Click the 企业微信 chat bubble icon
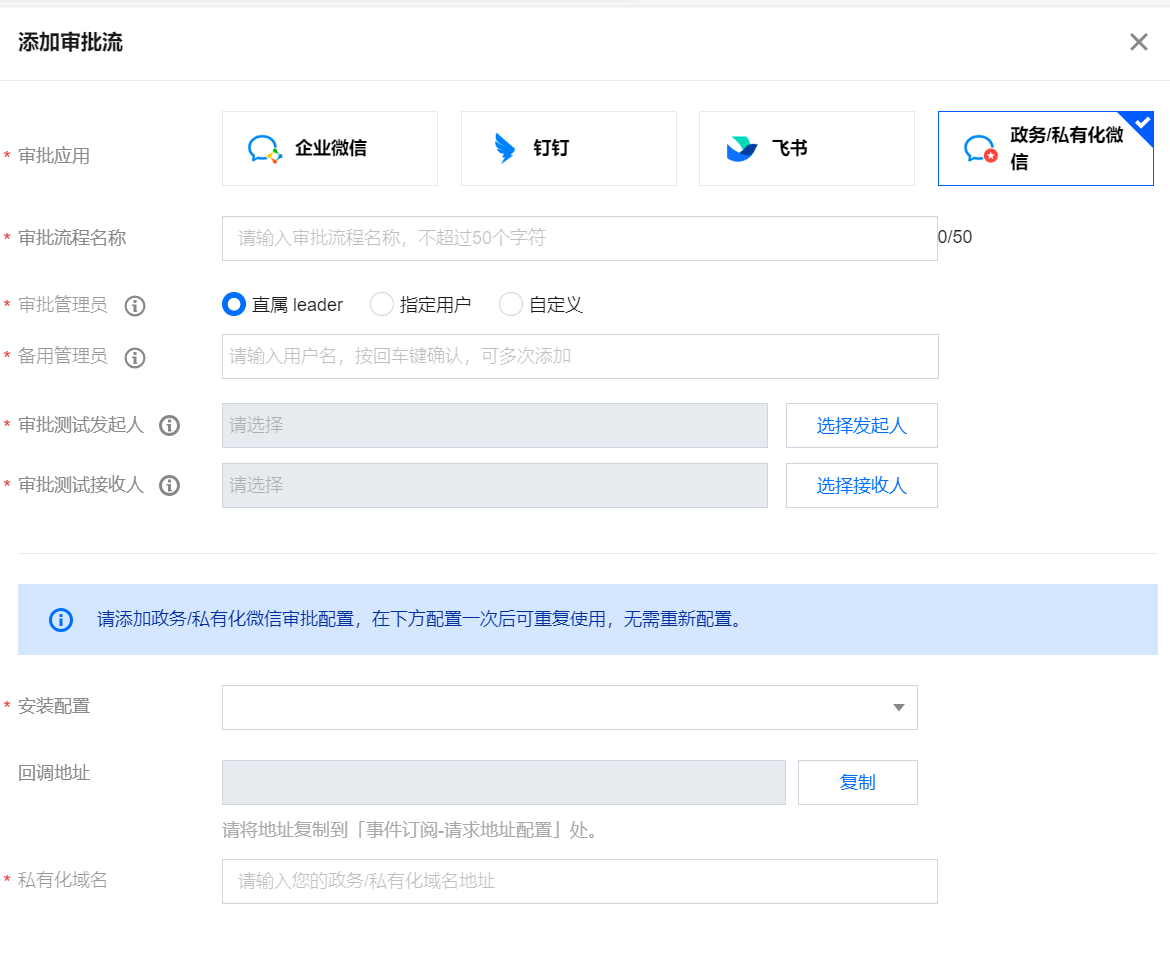Viewport: 1170px width, 960px height. [x=264, y=149]
